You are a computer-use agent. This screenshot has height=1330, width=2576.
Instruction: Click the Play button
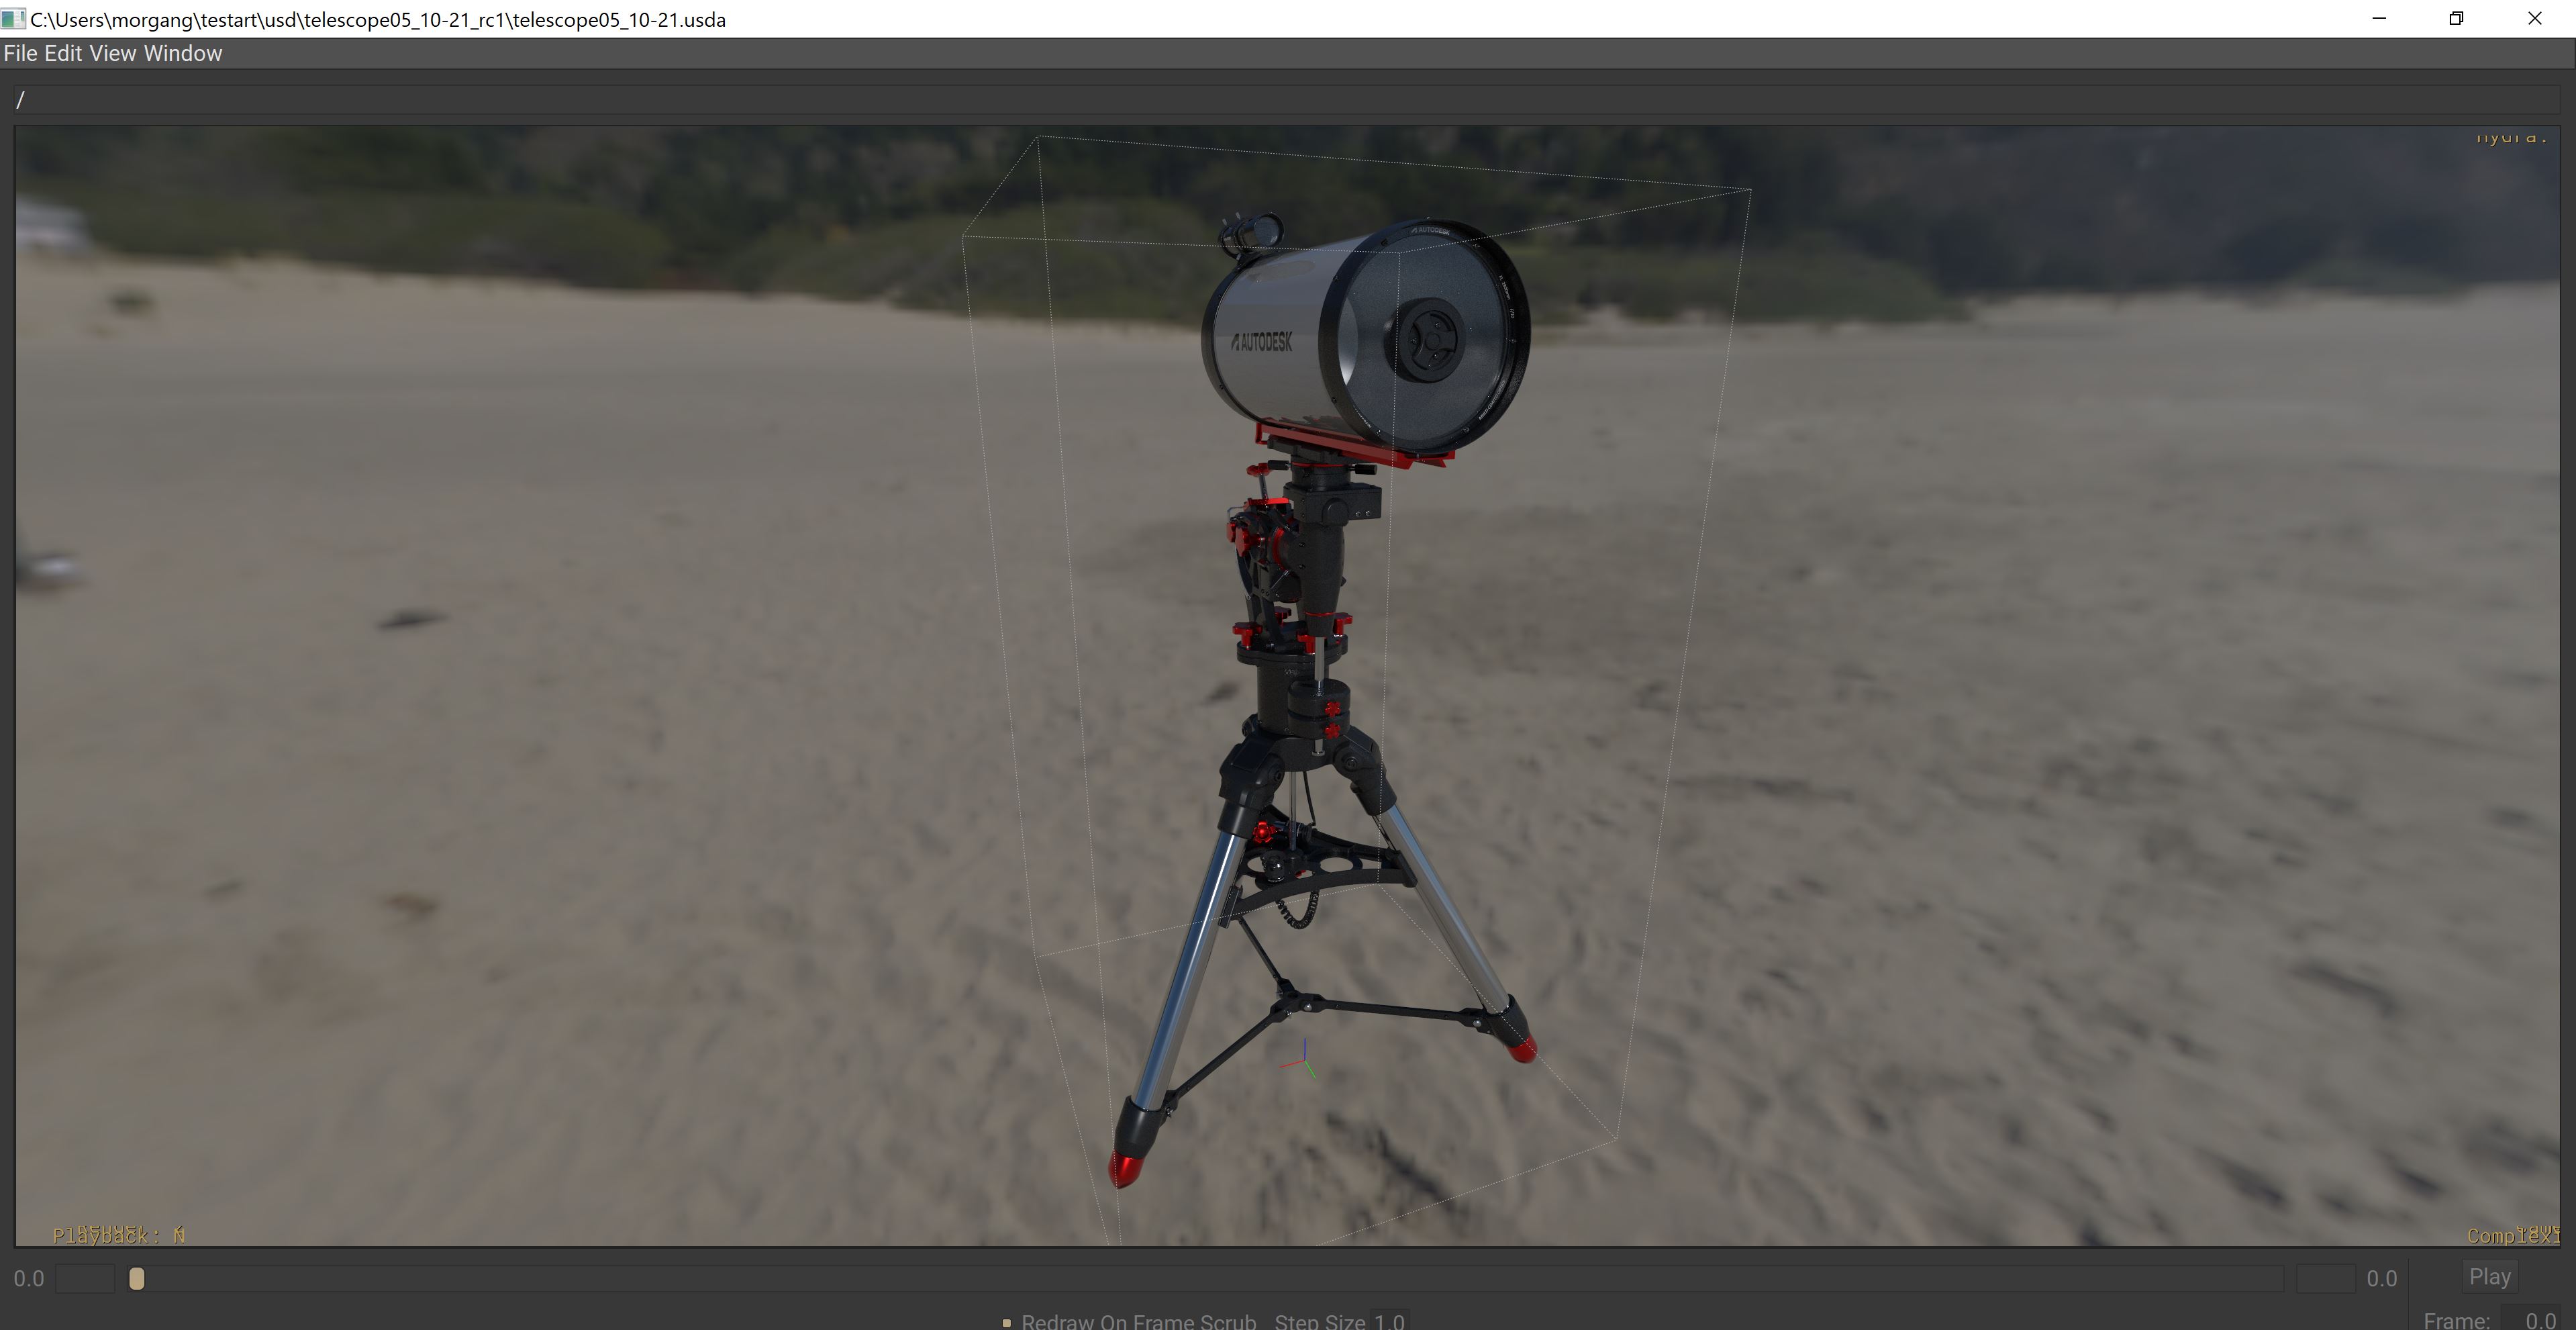pos(2489,1277)
